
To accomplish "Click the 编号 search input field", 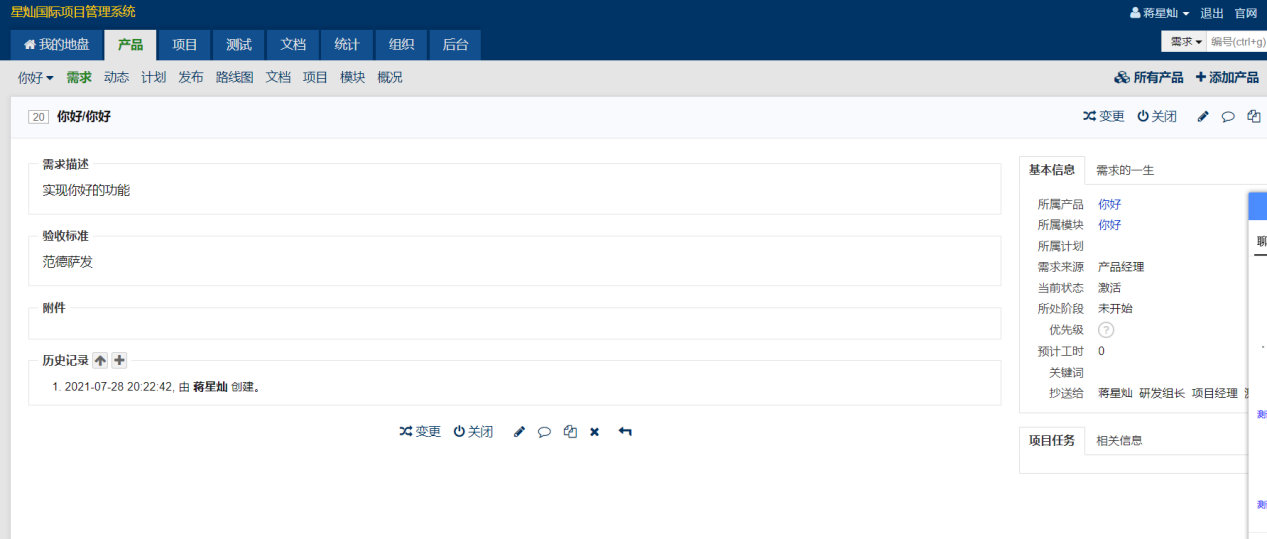I will point(1238,42).
